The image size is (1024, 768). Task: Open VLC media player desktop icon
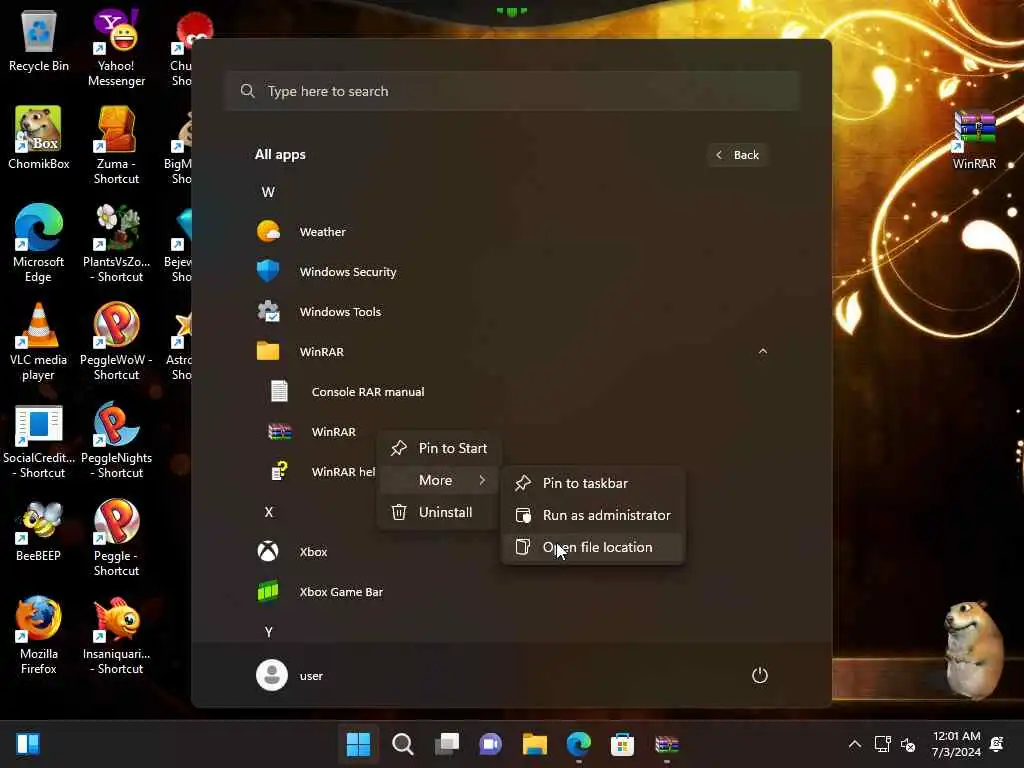[39, 342]
